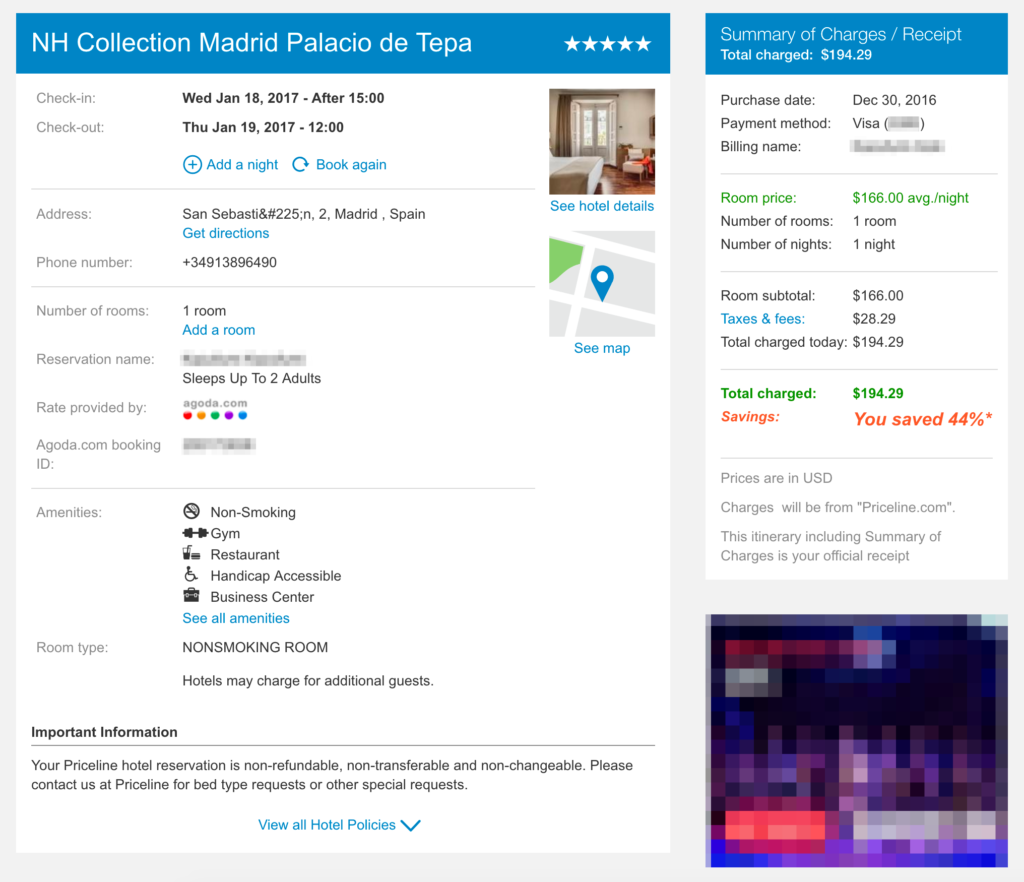Click the Gym dumbbell icon
Viewport: 1024px width, 882px height.
click(195, 533)
